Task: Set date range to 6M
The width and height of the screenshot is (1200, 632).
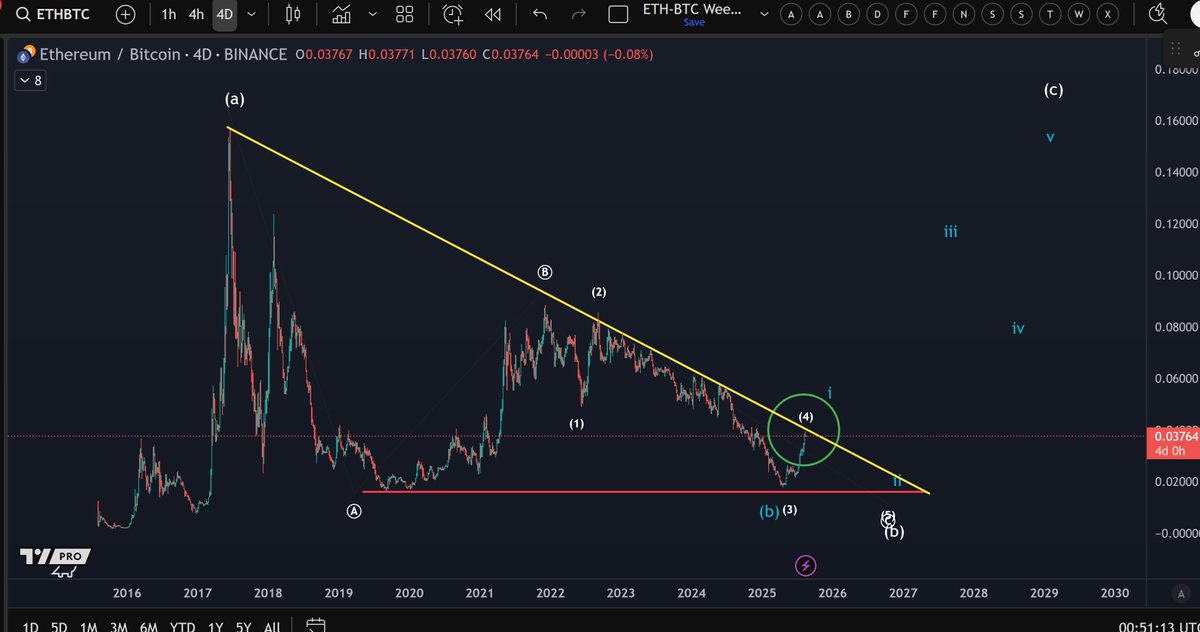Action: (149, 626)
